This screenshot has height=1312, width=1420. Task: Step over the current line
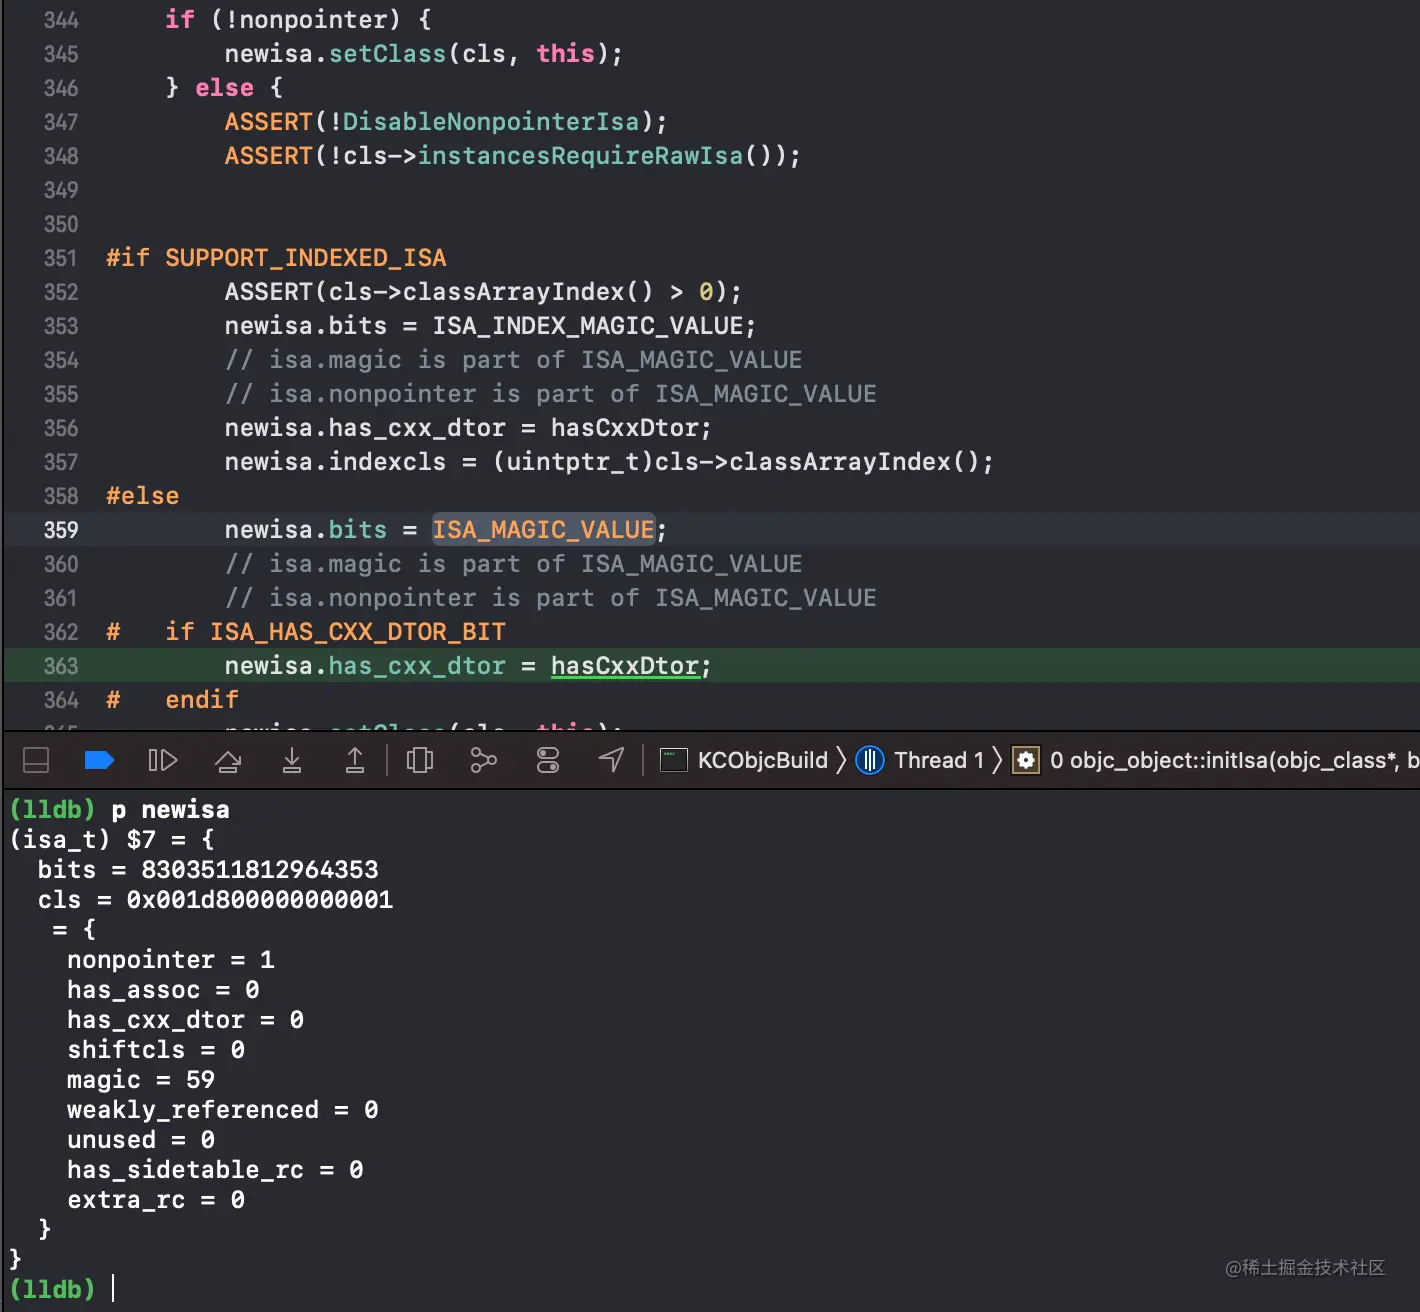coord(228,761)
